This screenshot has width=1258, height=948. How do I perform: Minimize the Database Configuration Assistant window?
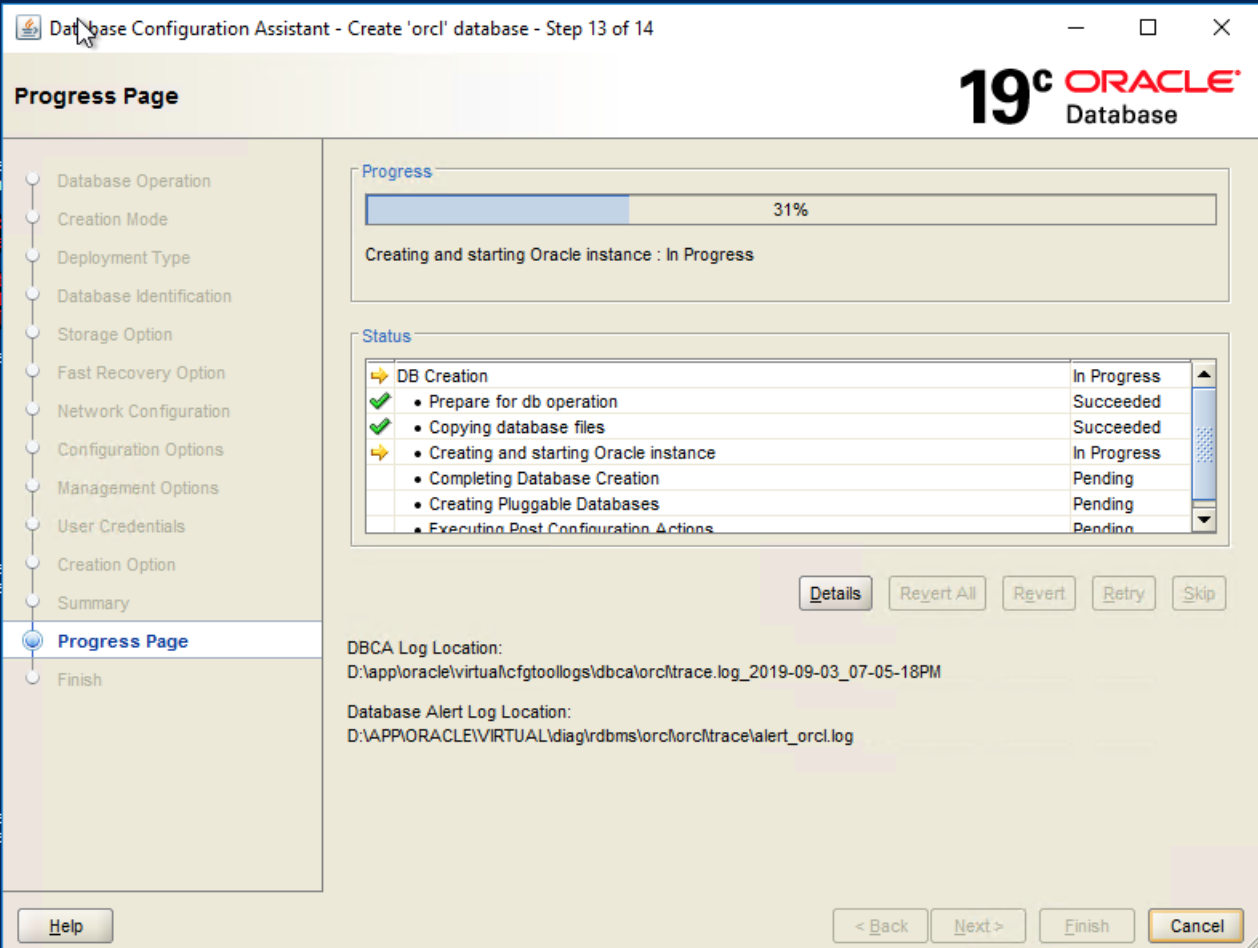[x=1076, y=28]
